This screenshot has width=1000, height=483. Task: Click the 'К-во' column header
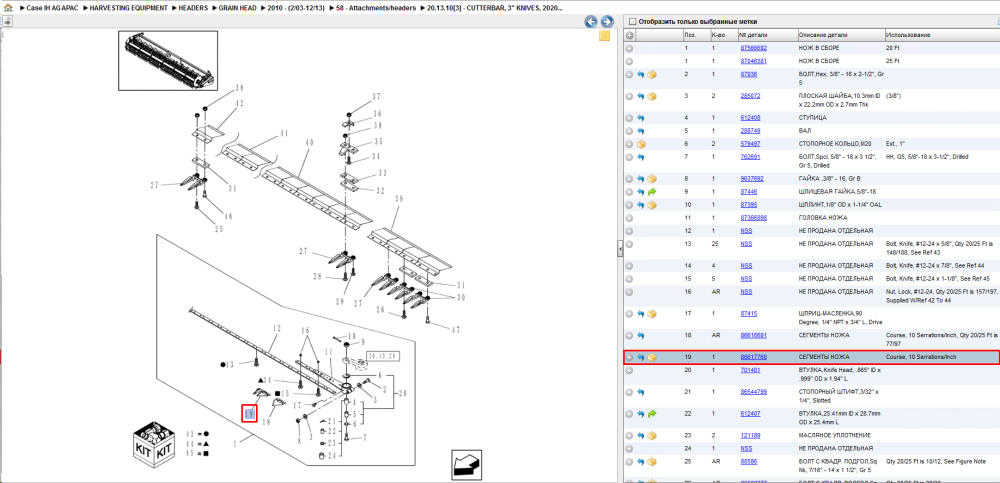coord(723,35)
